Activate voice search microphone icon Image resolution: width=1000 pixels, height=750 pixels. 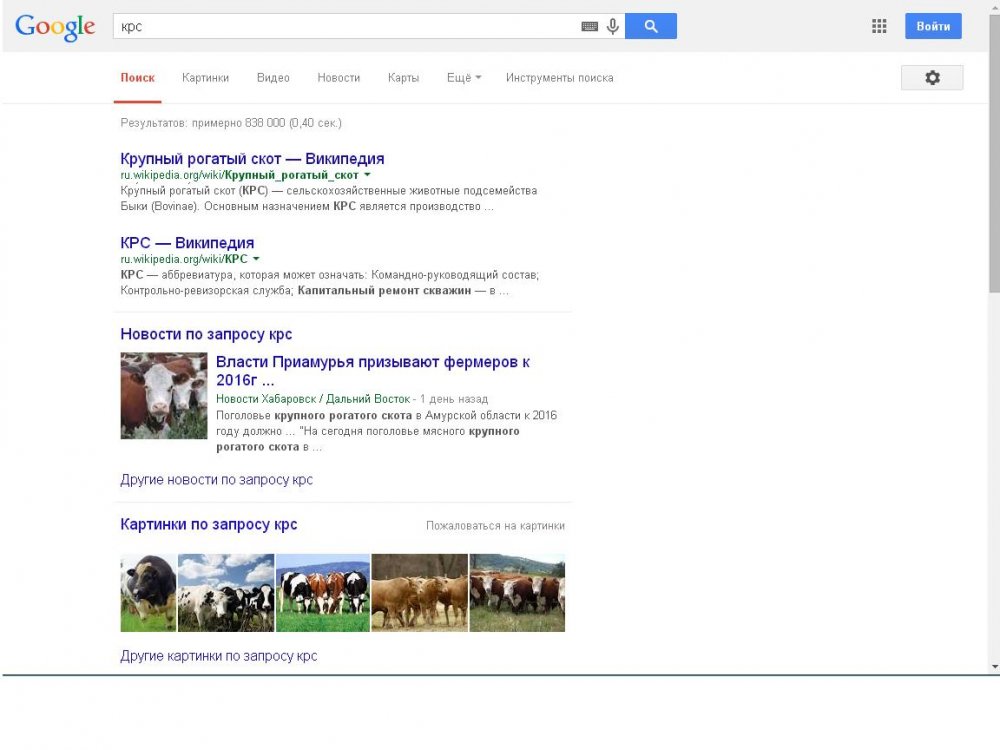[612, 26]
